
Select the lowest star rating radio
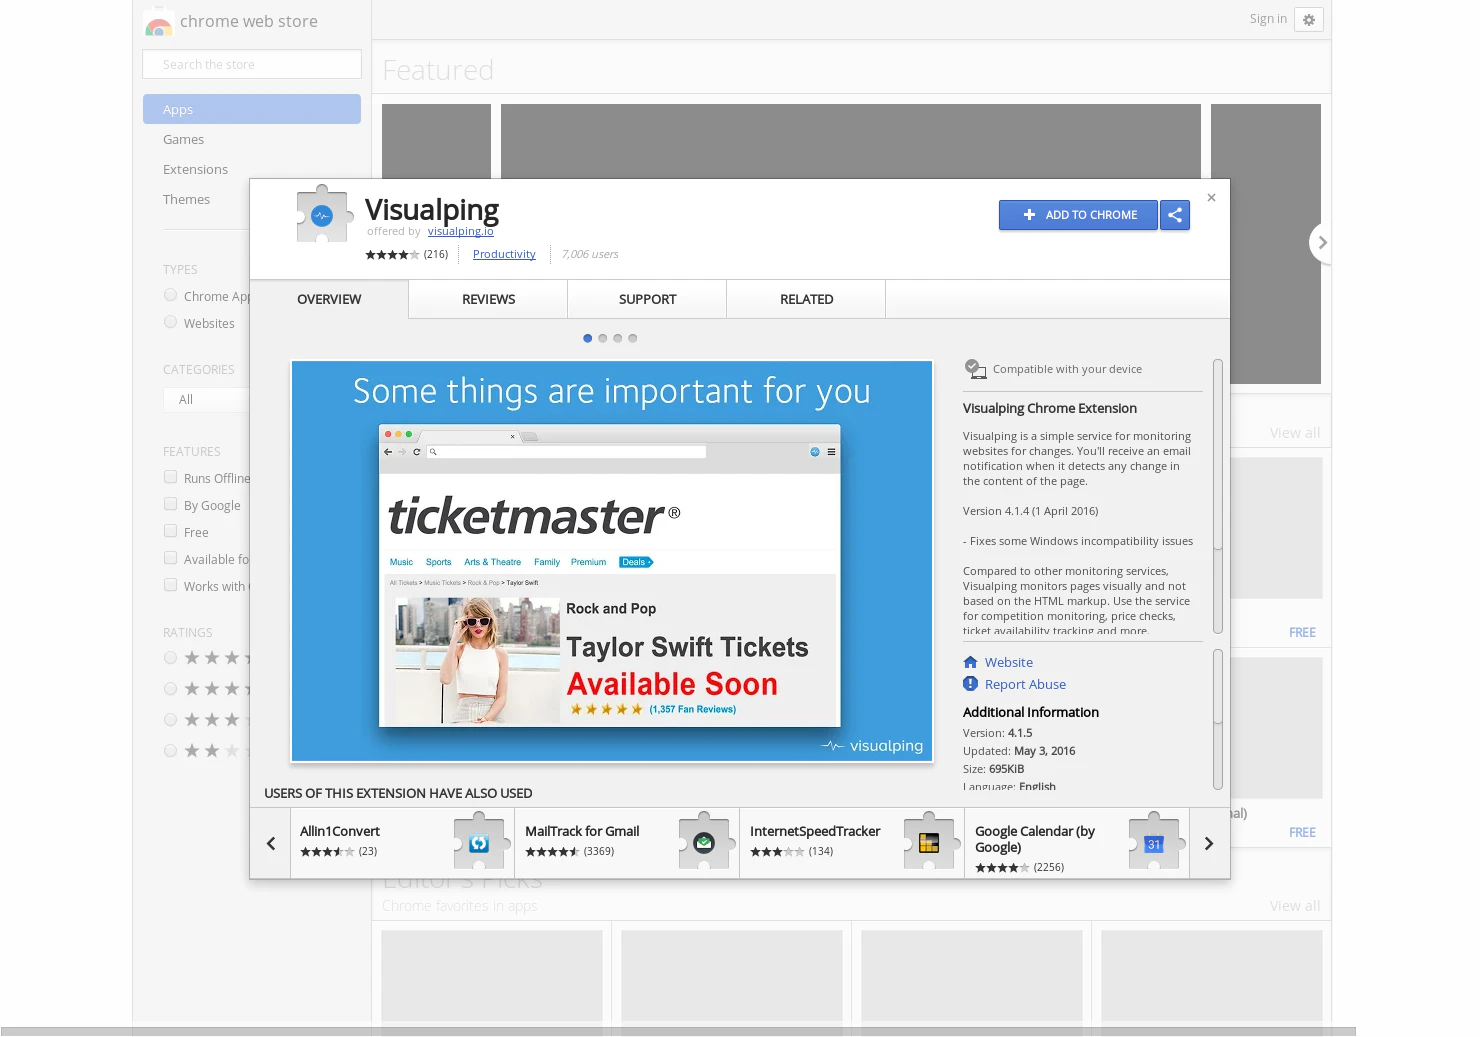[x=171, y=751]
